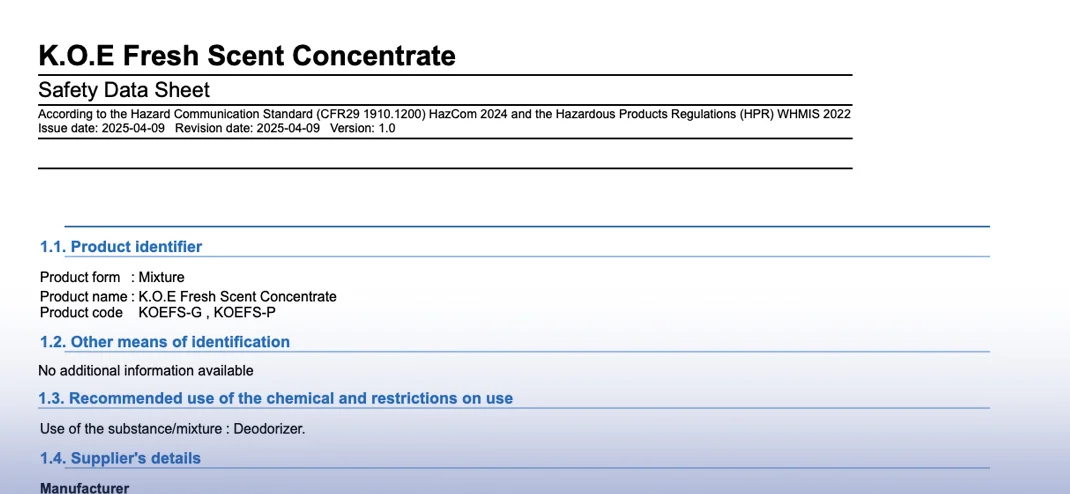Screen dimensions: 1070x494
Task: Select the 1.3. Recommended use heading
Action: click(275, 398)
